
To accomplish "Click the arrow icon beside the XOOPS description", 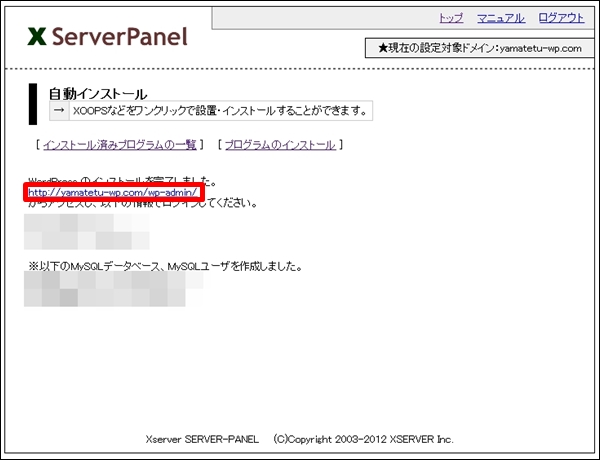I will coord(59,111).
